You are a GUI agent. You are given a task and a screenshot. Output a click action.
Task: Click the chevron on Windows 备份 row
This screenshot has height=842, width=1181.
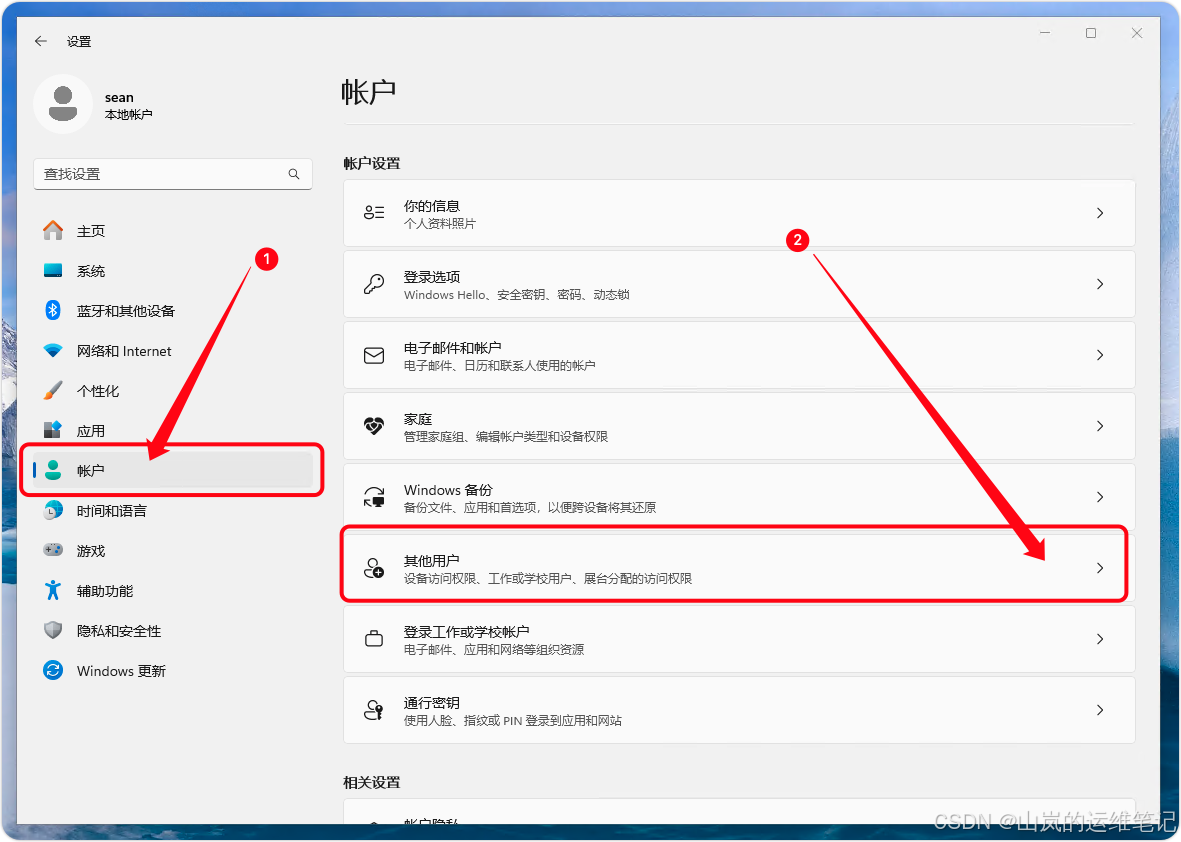(1100, 497)
